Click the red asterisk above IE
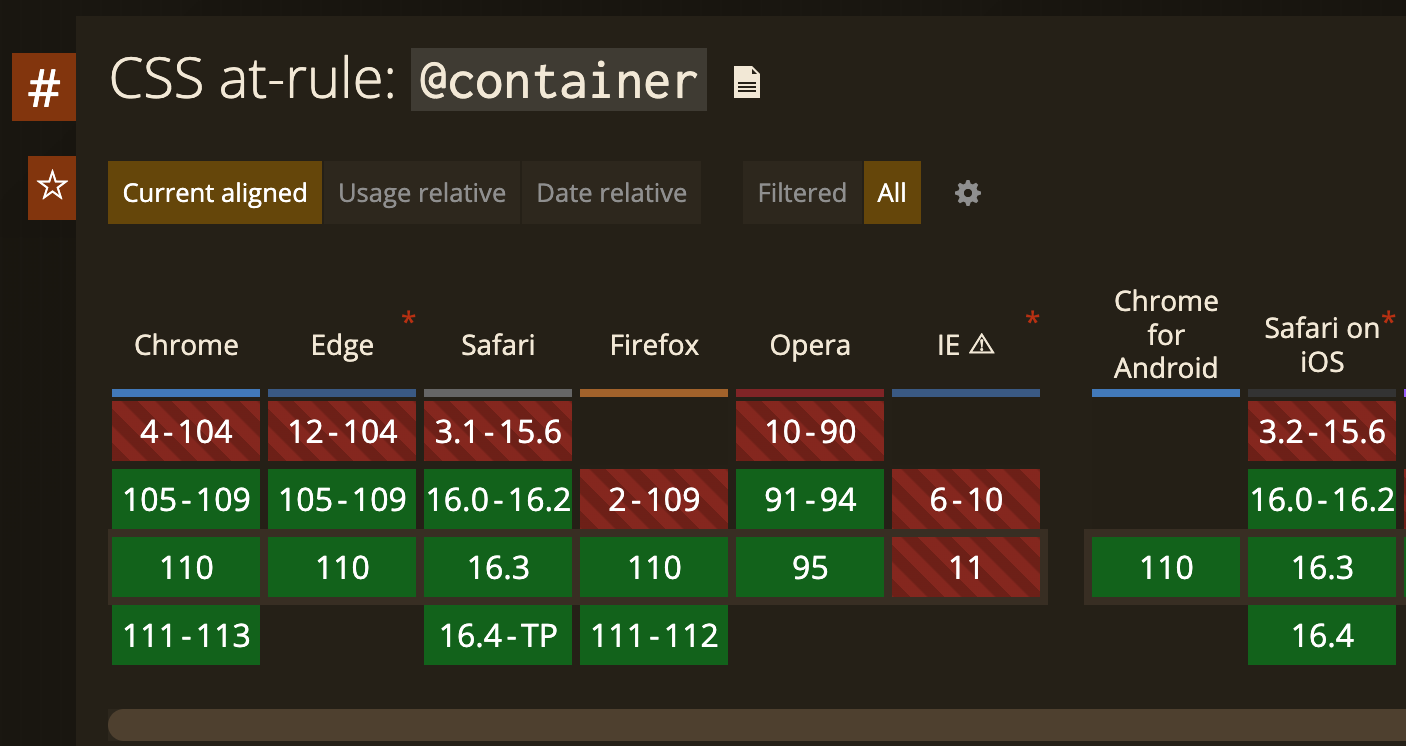The height and width of the screenshot is (746, 1406). (1032, 320)
